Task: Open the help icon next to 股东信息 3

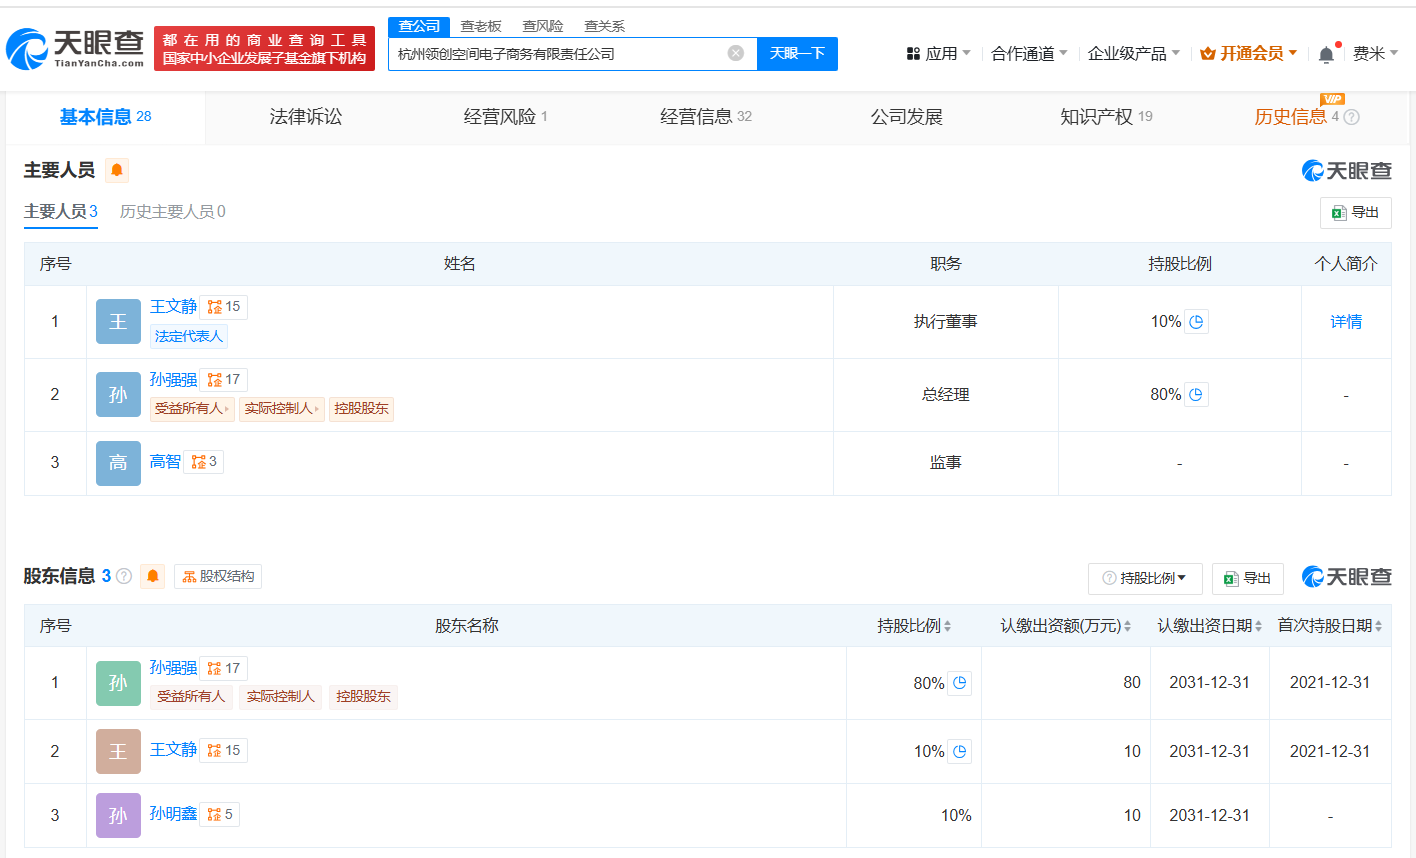Action: [x=124, y=576]
